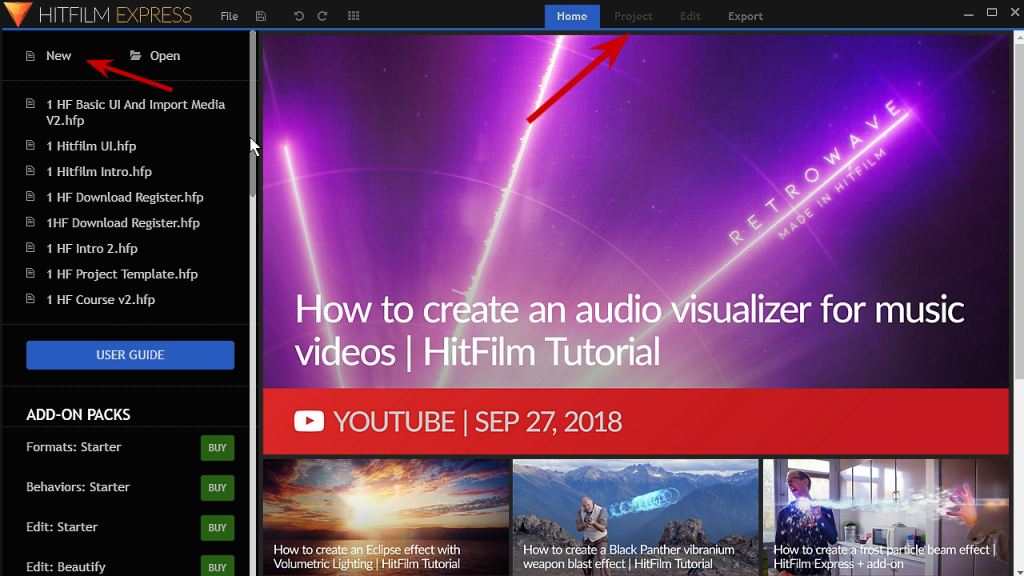The image size is (1024, 576).
Task: Open the frost particle beam tutorial thumbnail
Action: 886,517
